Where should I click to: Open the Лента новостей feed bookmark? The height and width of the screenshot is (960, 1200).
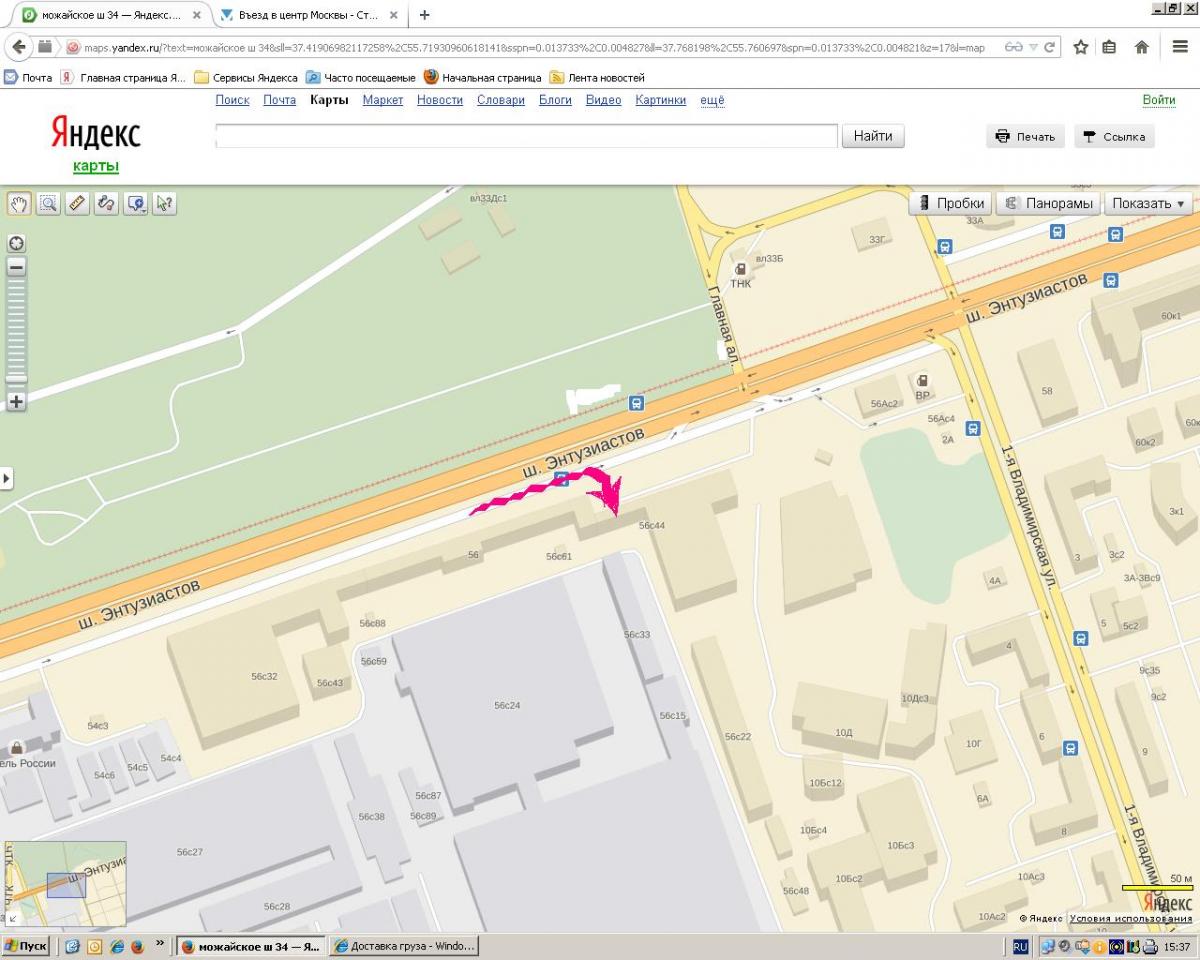(598, 77)
